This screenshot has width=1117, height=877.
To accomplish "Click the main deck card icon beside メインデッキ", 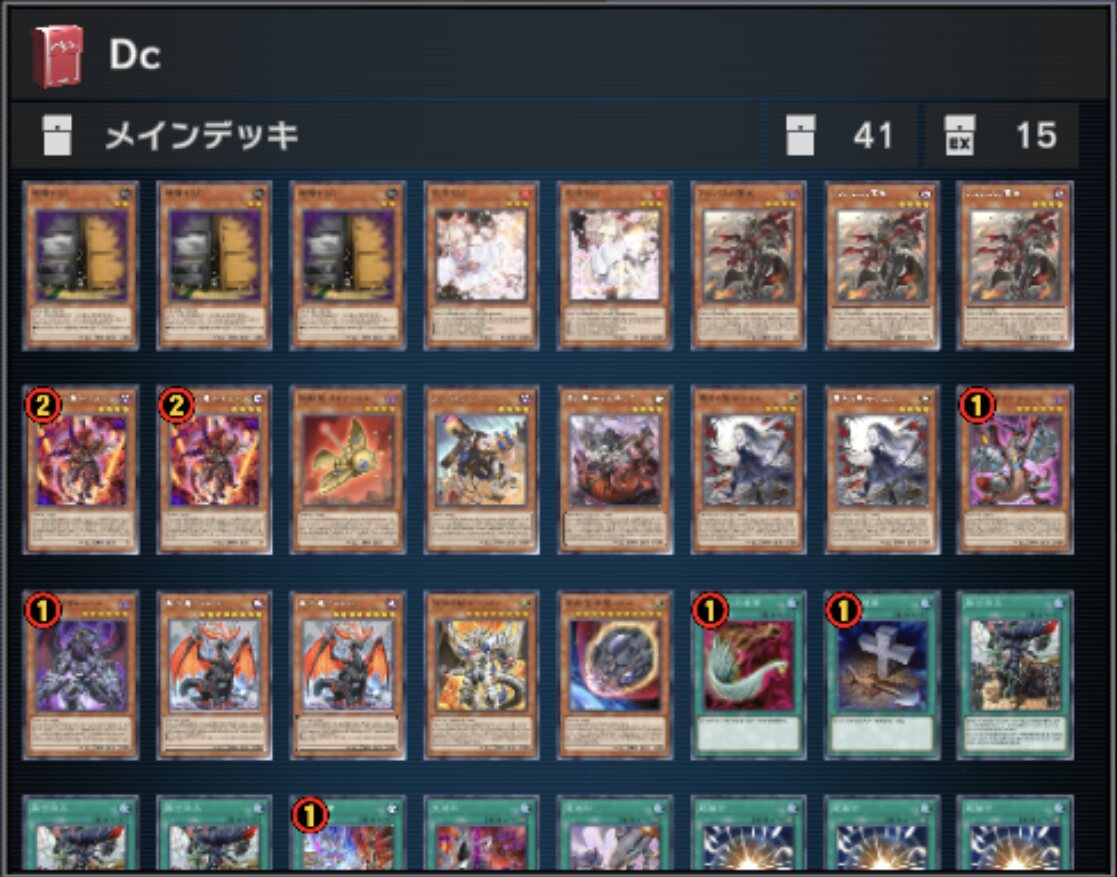I will pyautogui.click(x=56, y=135).
